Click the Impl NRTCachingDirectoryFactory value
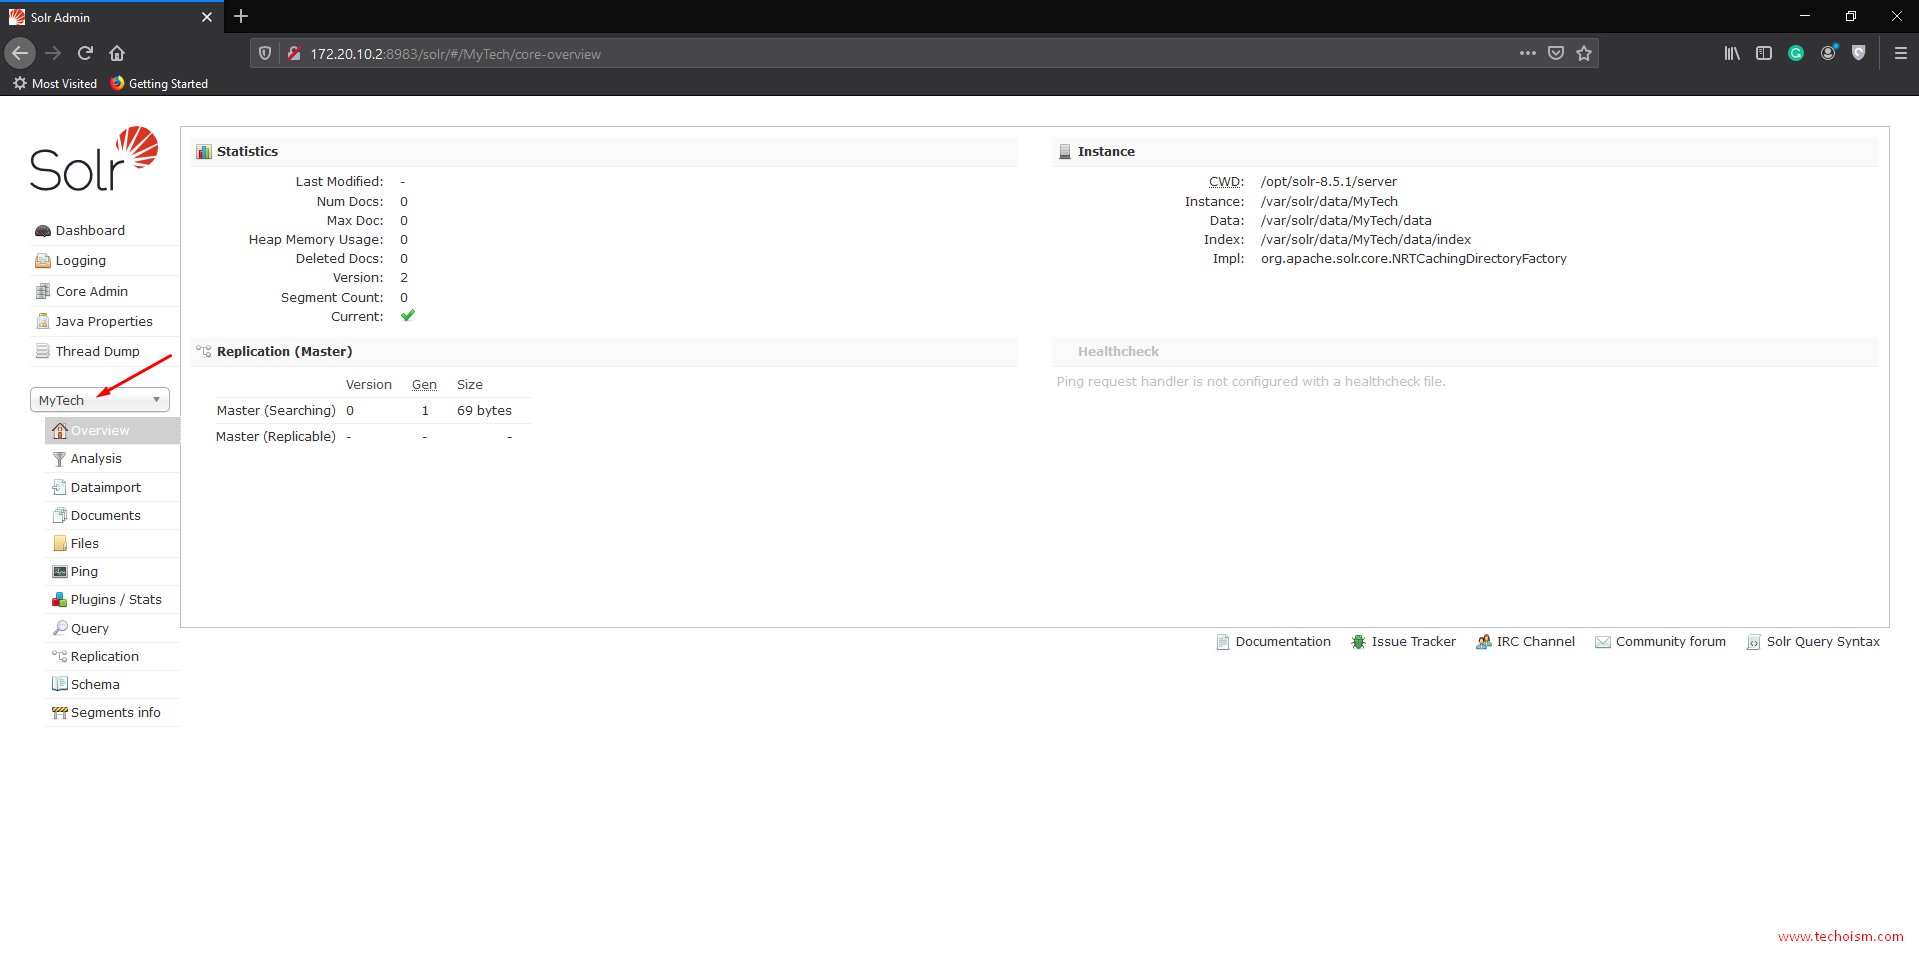 click(1413, 259)
